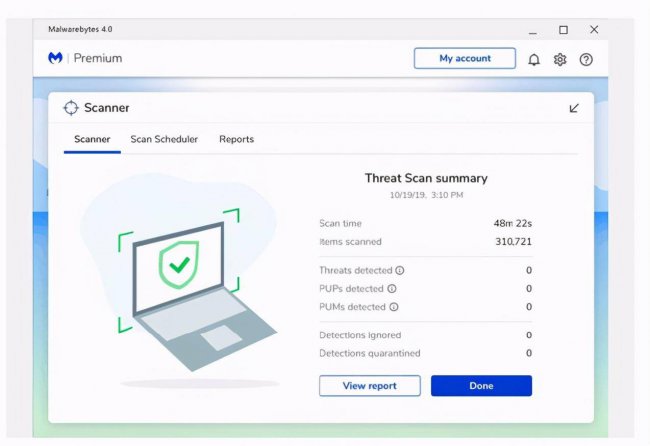Click the help question mark icon
Viewport: 650px width, 446px height.
pyautogui.click(x=586, y=60)
